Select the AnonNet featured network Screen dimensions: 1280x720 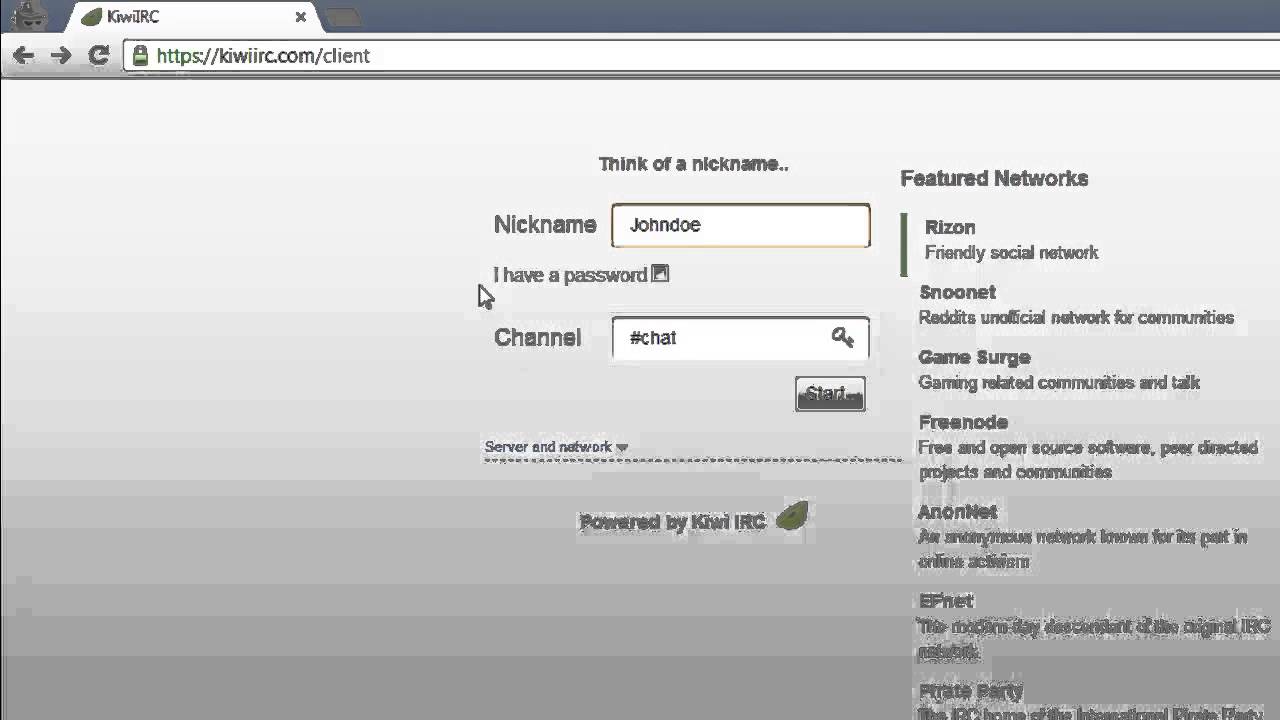[958, 511]
